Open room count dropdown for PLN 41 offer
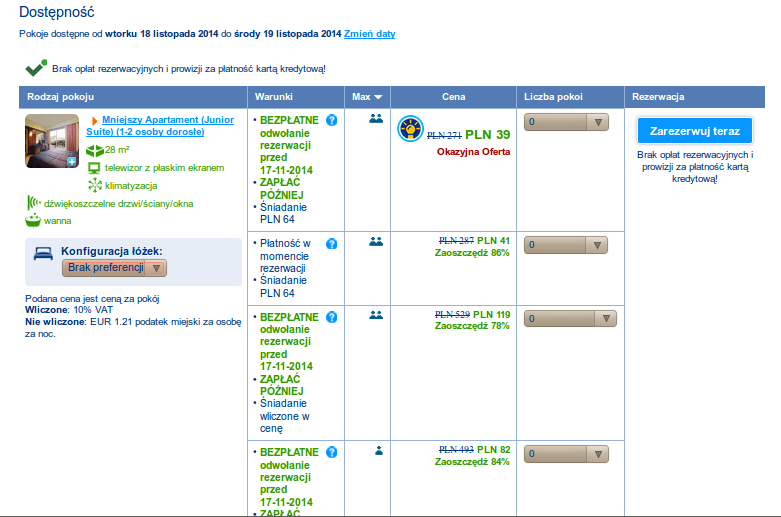The height and width of the screenshot is (517, 781). point(566,245)
